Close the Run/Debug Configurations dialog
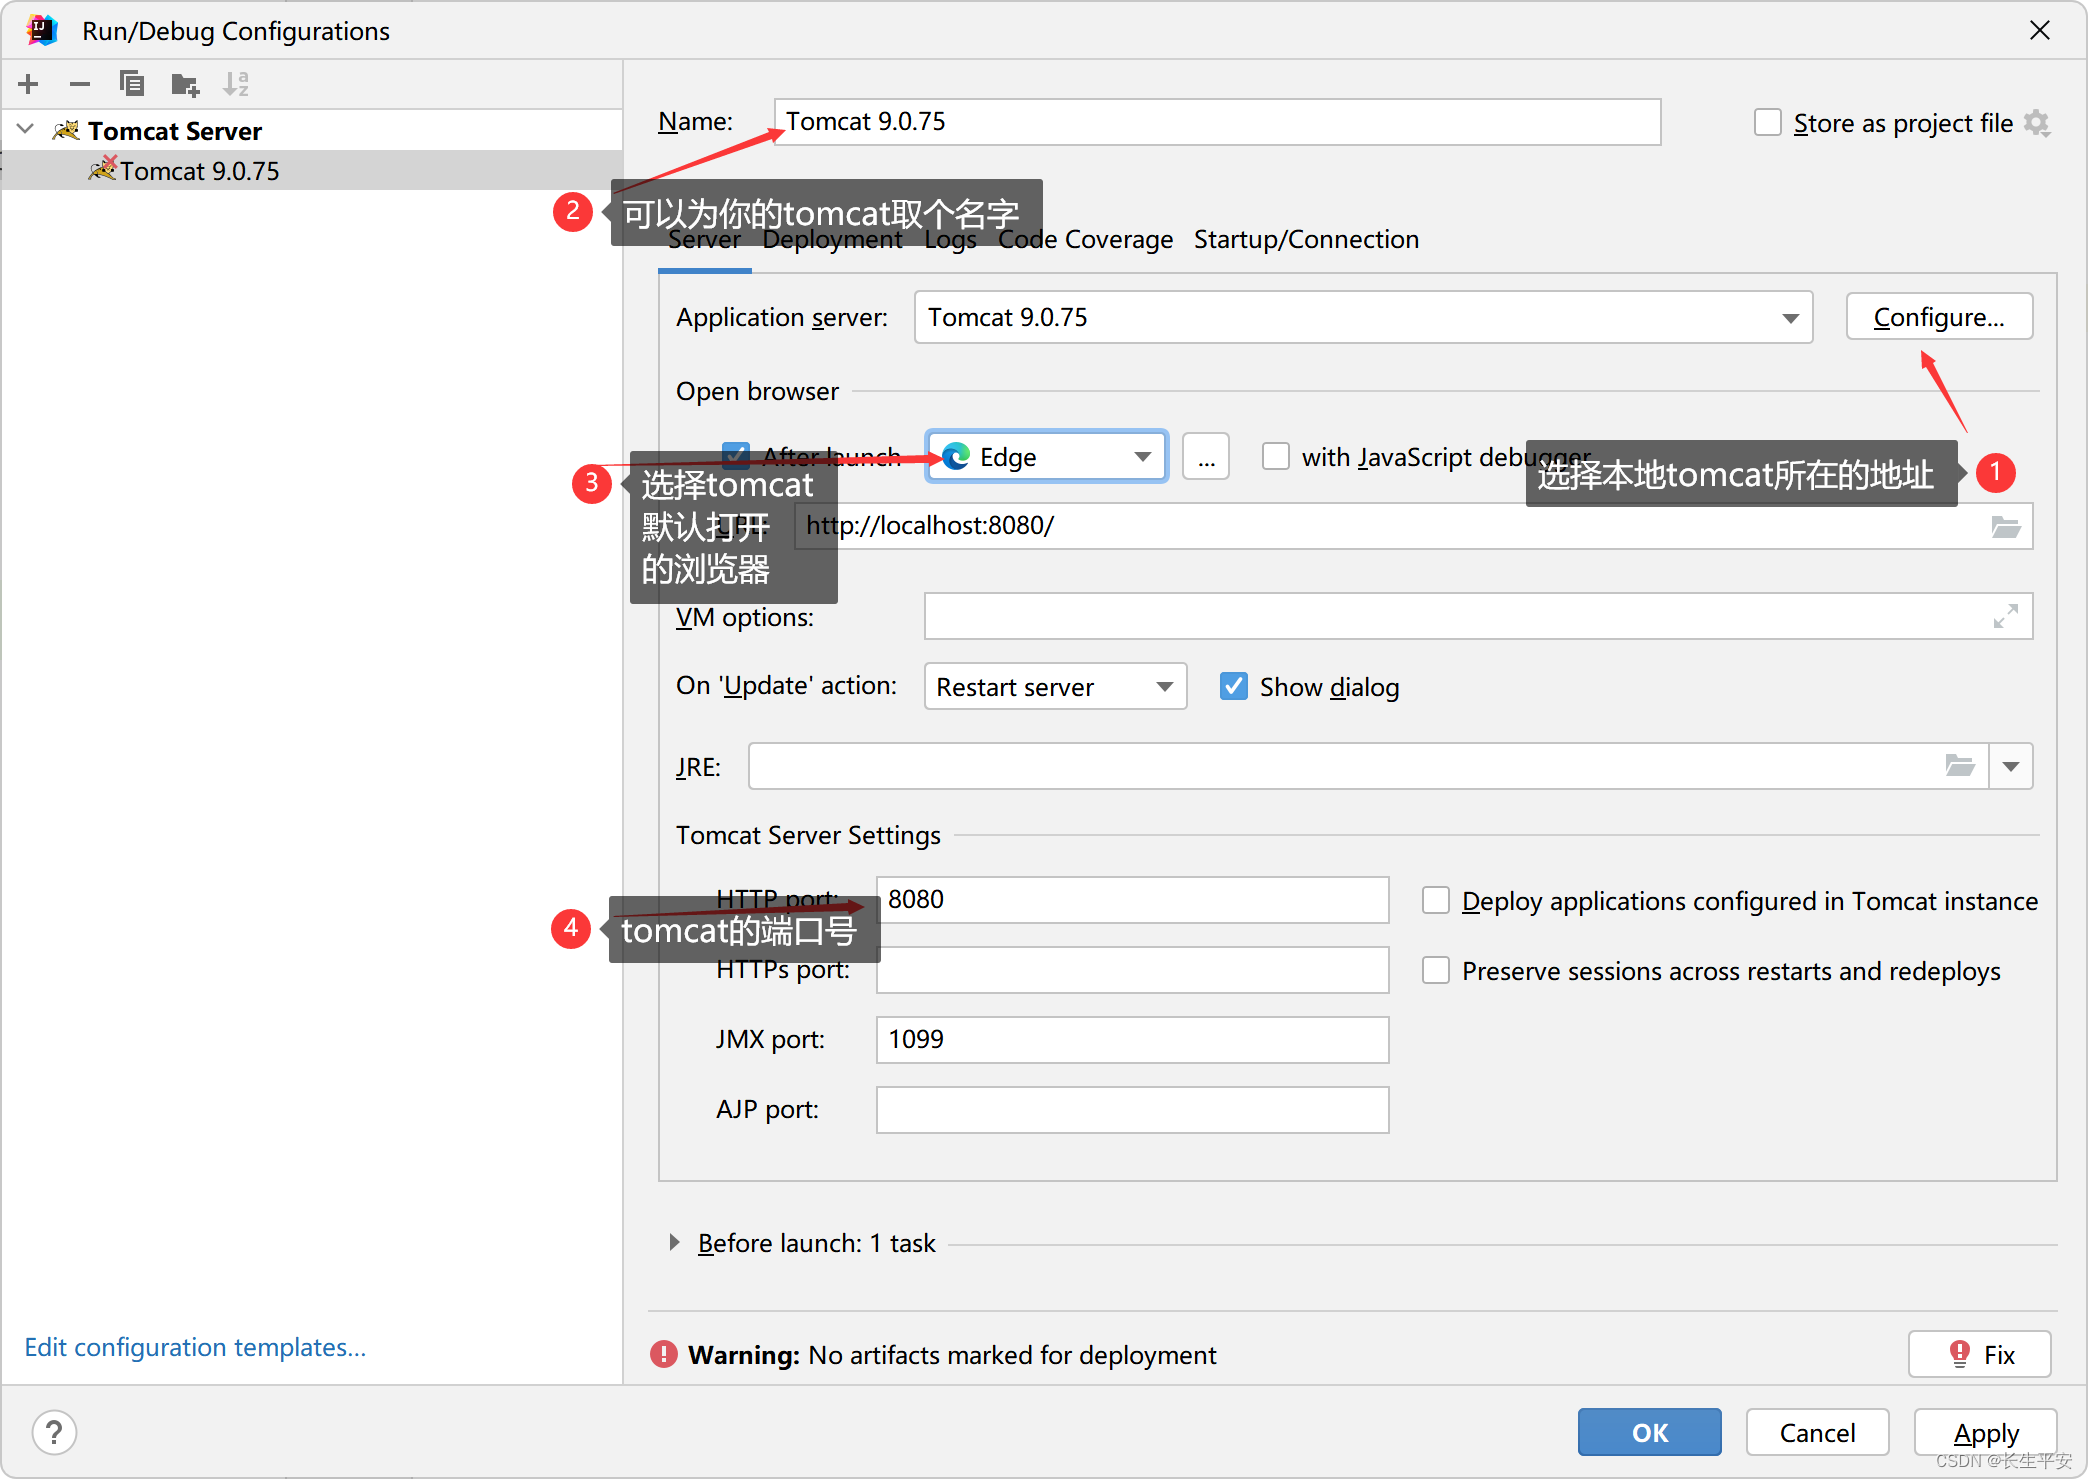This screenshot has height=1479, width=2088. 2040,31
